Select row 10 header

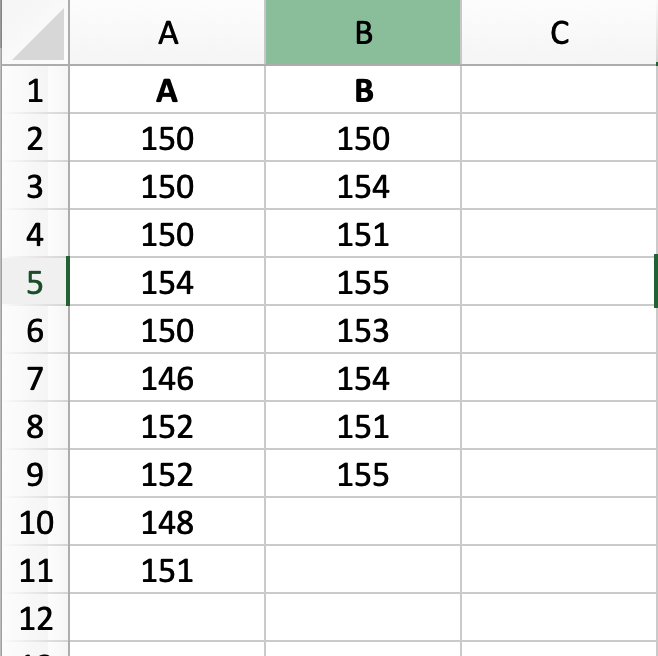pyautogui.click(x=35, y=523)
